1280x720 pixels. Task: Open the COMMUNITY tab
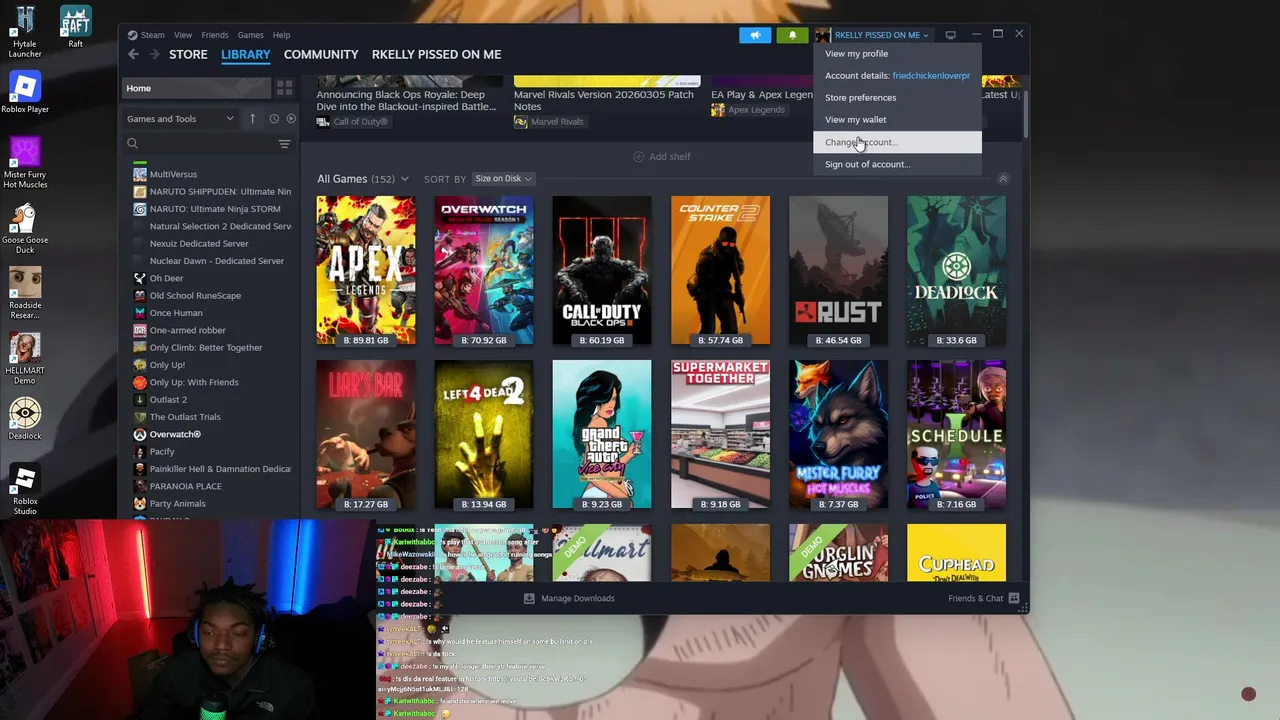(321, 54)
